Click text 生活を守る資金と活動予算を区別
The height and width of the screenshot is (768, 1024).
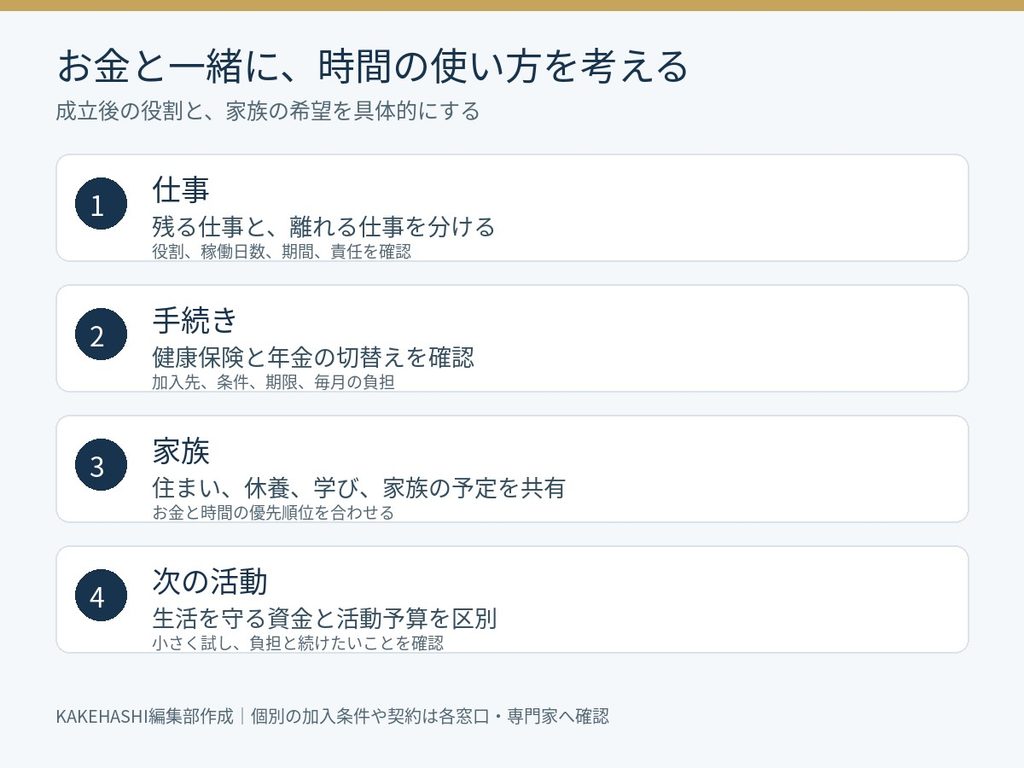(x=325, y=618)
